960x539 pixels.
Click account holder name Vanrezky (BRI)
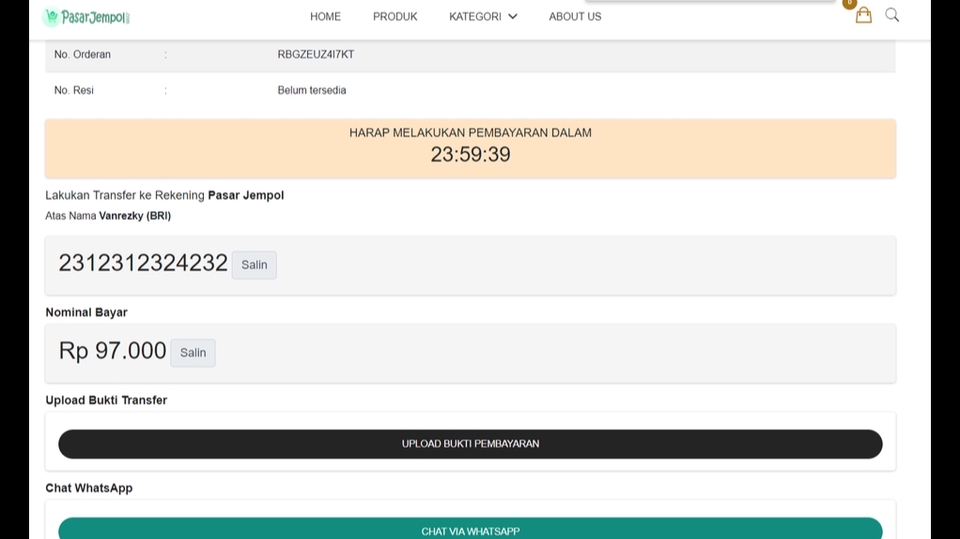pos(135,216)
